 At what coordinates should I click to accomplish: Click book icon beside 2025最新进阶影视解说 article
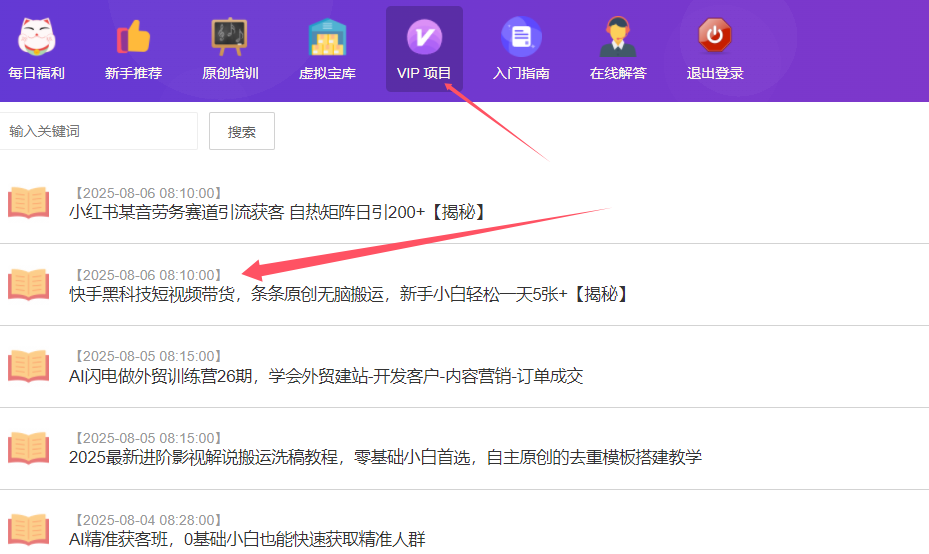coord(28,448)
